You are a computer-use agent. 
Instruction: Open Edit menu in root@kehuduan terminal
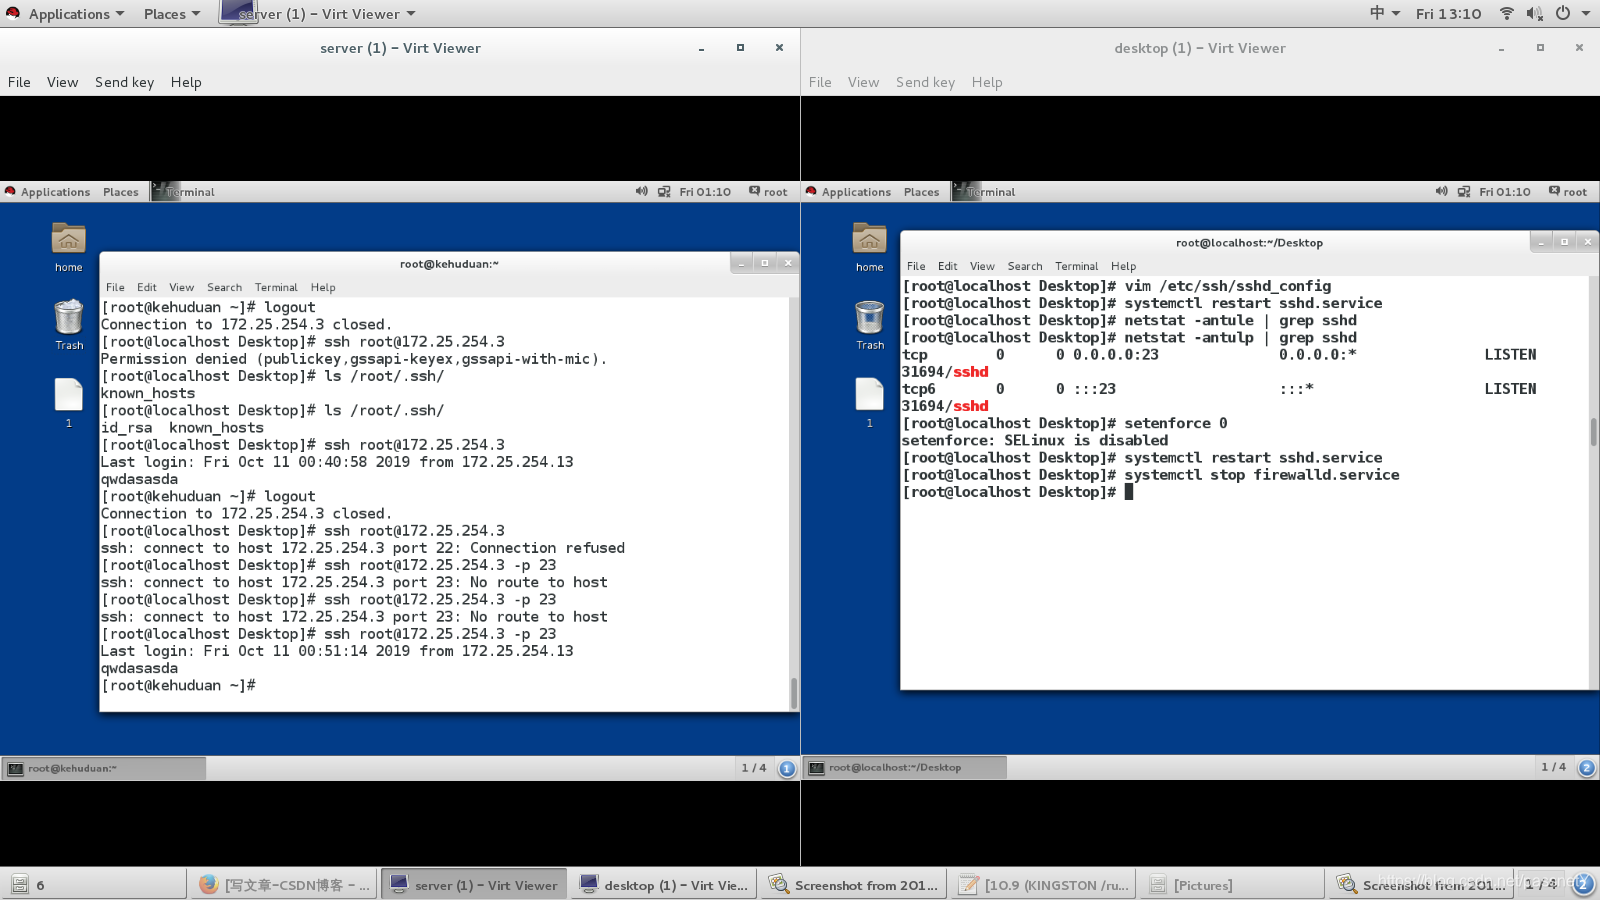click(x=147, y=287)
